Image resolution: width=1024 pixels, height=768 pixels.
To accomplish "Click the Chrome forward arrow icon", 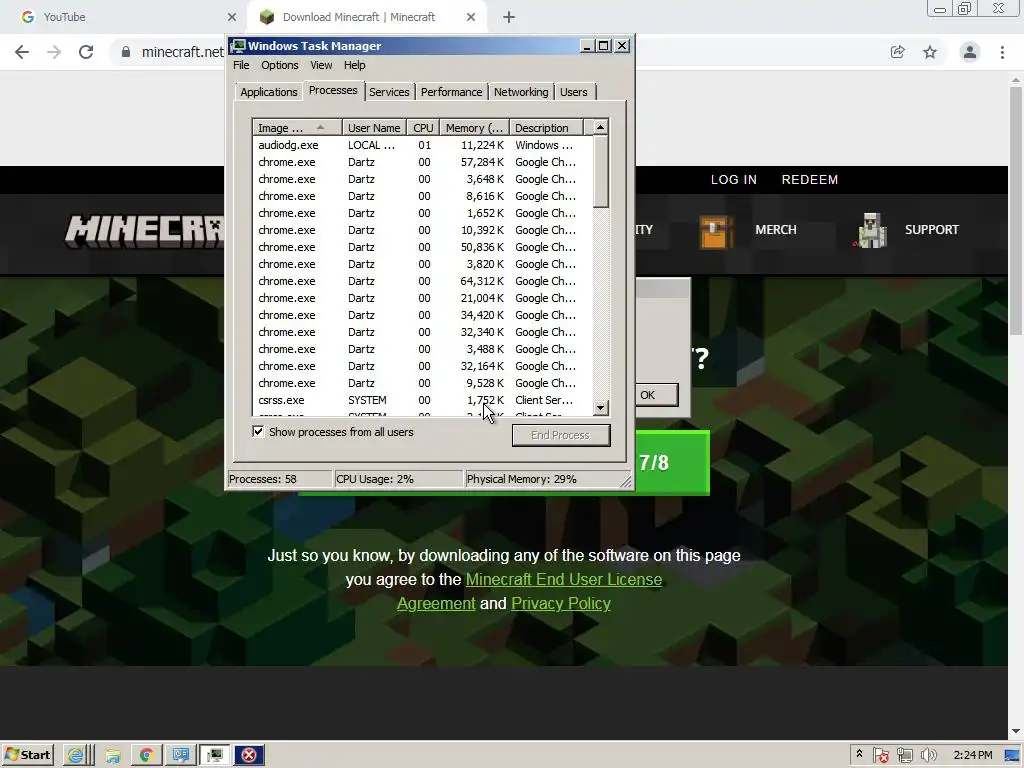I will click(54, 52).
